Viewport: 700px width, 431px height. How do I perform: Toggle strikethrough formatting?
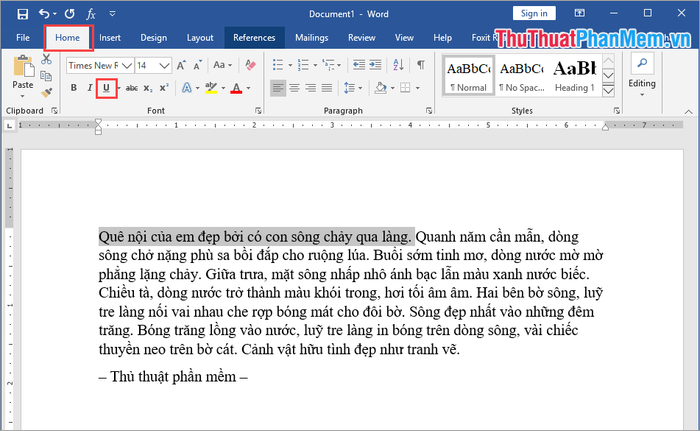point(131,88)
